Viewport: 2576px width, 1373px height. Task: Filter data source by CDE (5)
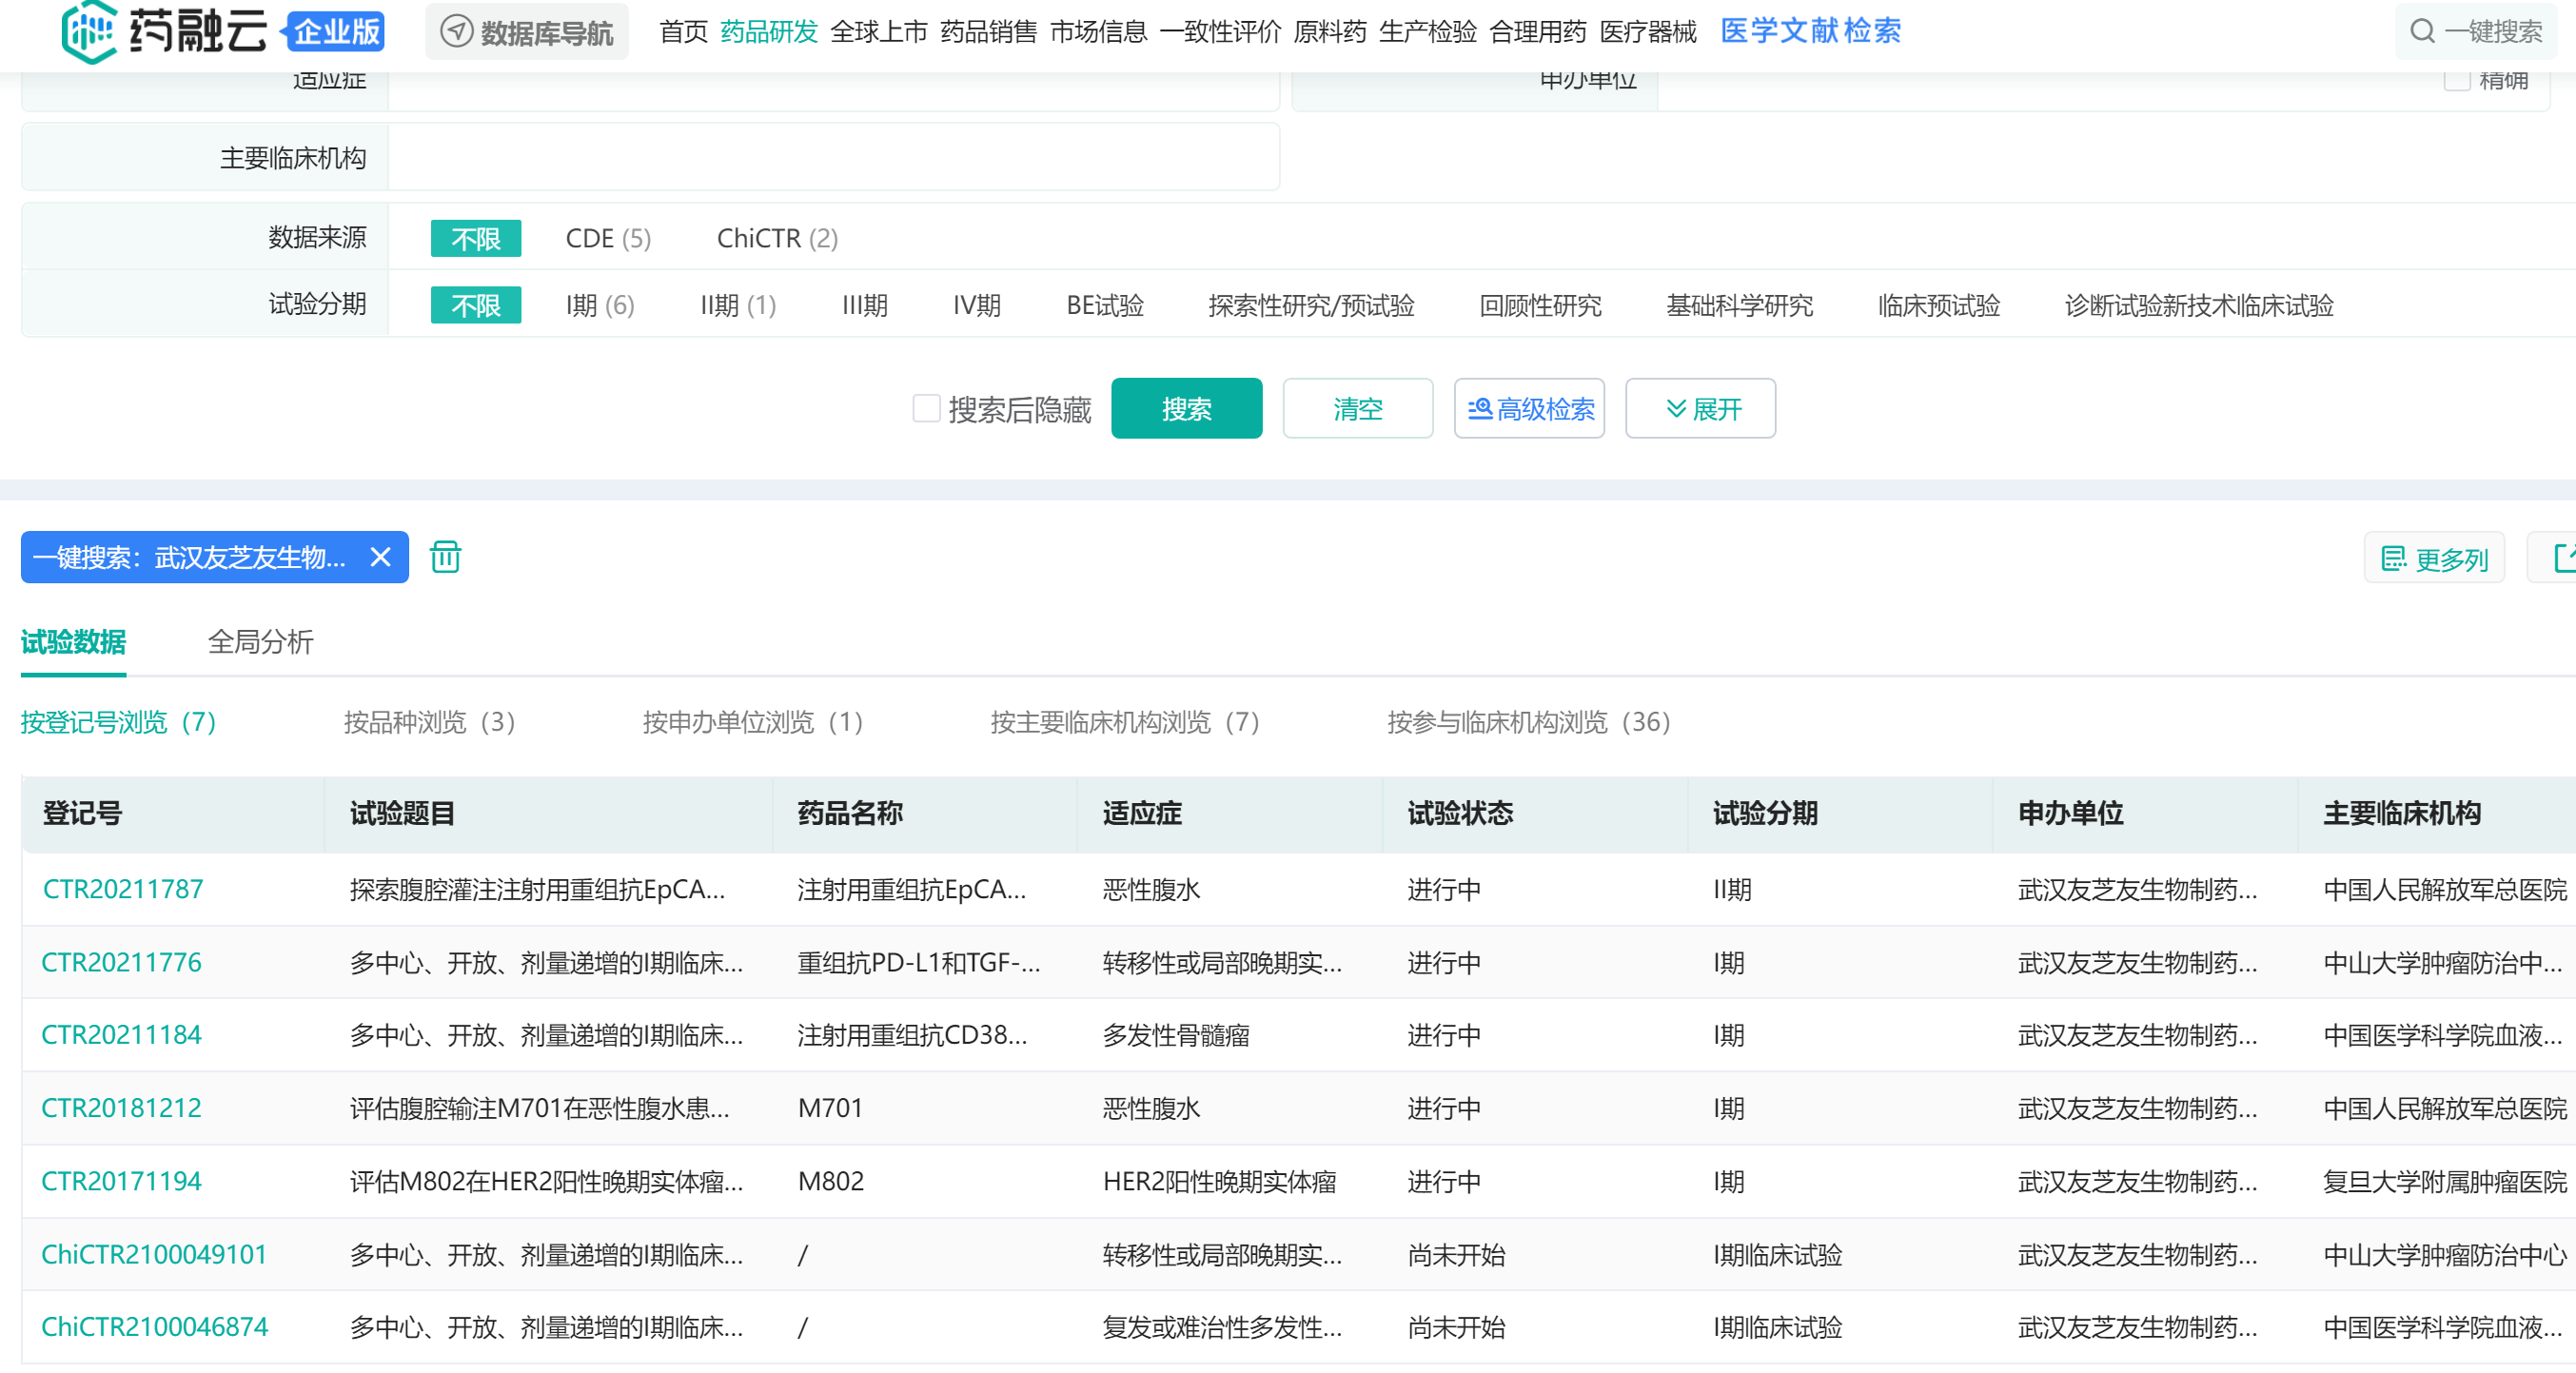607,238
